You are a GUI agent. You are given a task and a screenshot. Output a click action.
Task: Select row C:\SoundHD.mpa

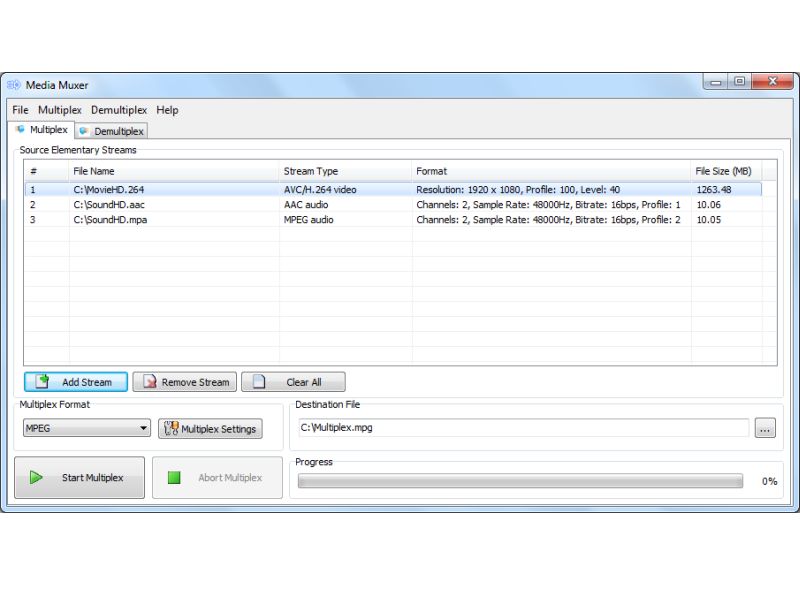393,219
